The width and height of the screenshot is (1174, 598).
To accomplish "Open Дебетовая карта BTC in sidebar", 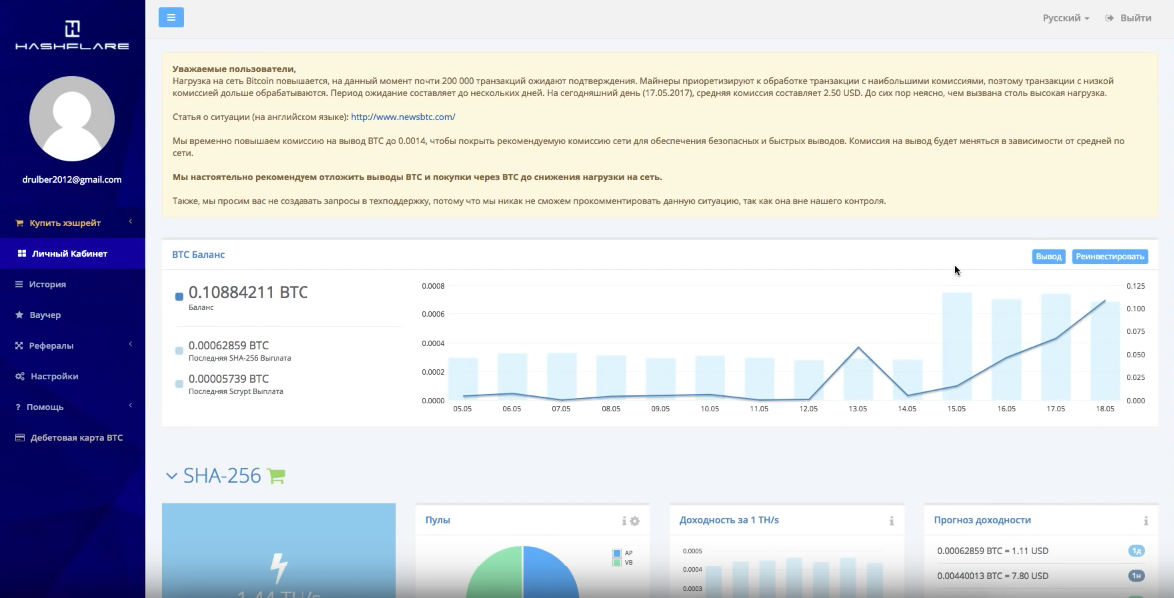I will coord(76,438).
